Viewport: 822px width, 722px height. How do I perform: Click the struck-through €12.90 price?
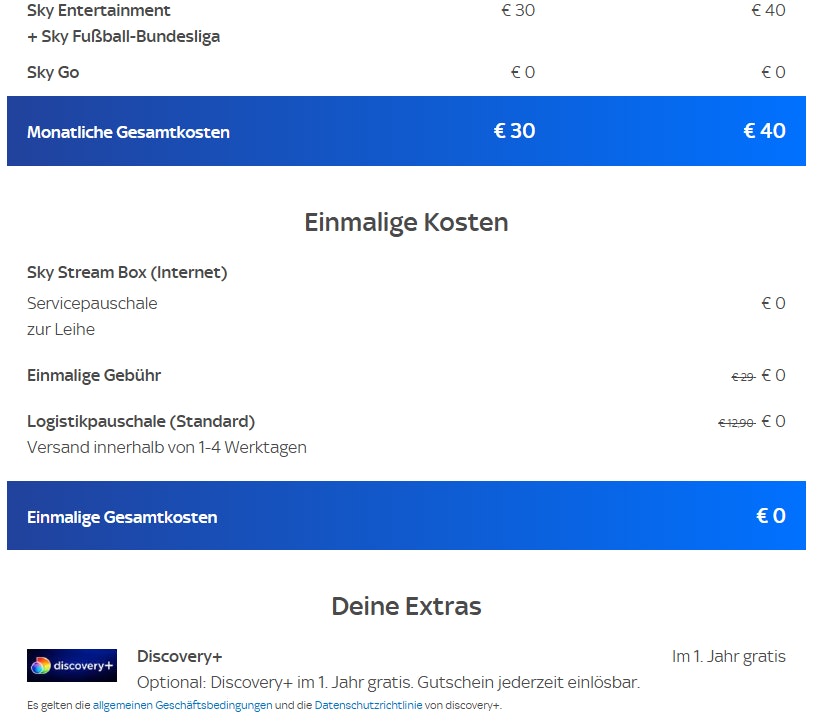click(736, 423)
